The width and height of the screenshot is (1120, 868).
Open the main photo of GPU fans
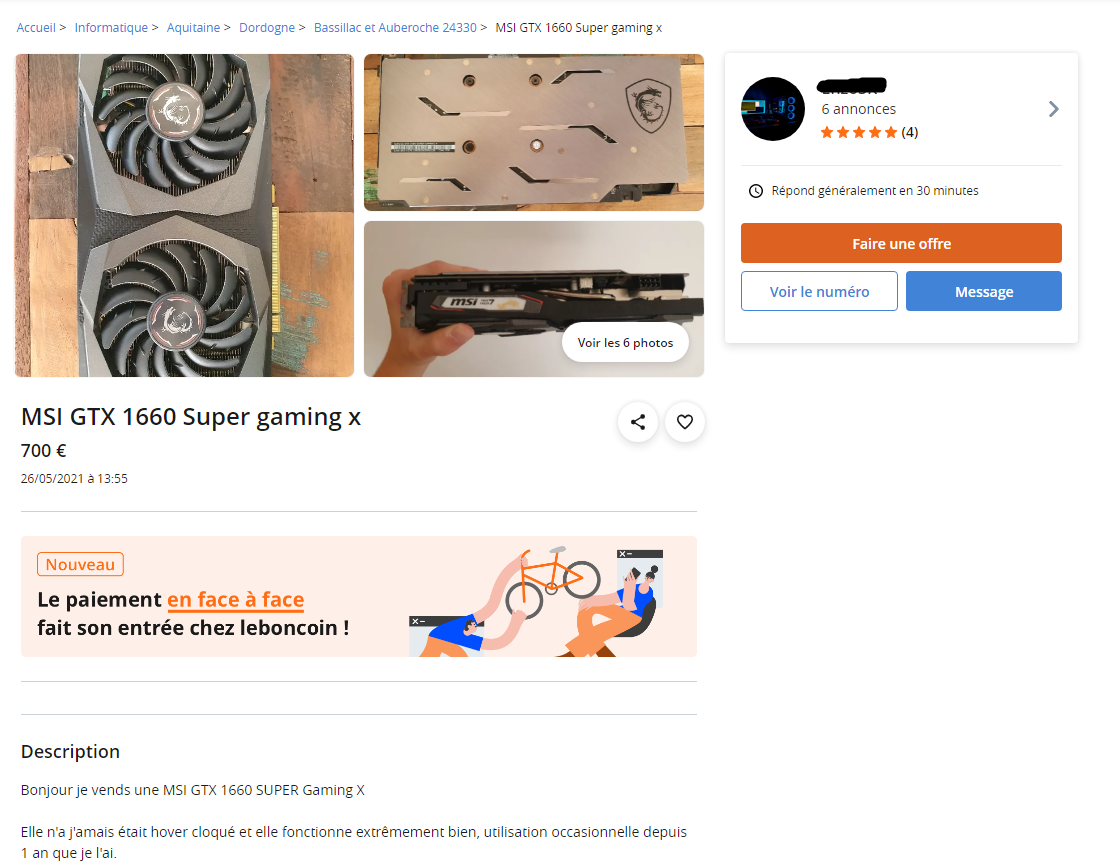click(x=184, y=215)
